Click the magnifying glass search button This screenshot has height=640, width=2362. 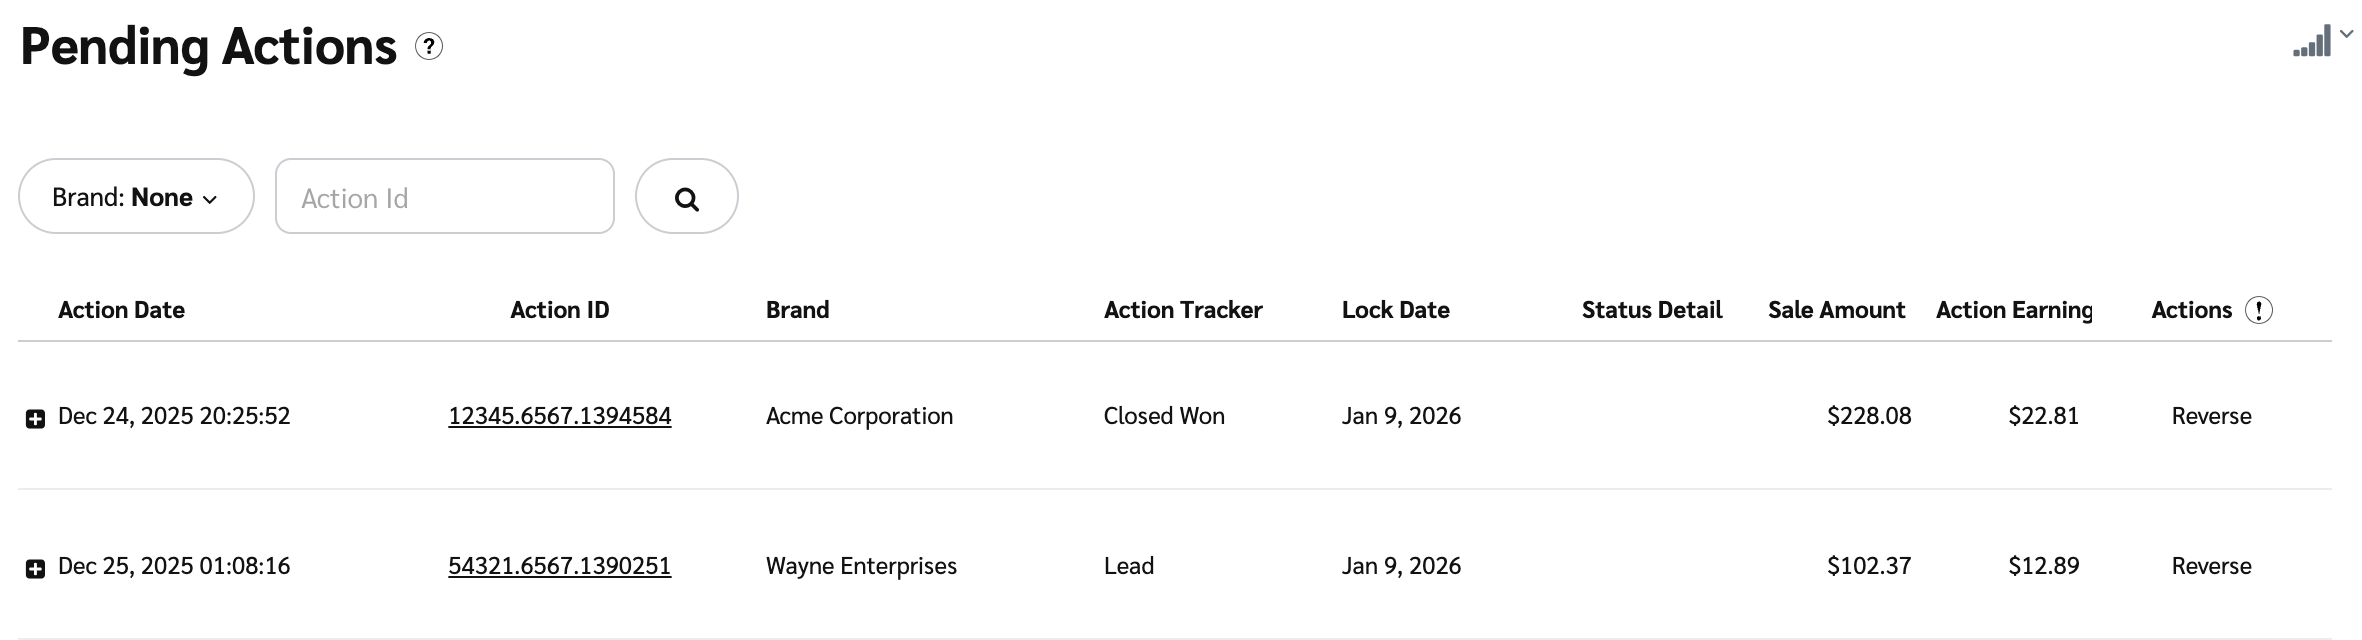[687, 197]
